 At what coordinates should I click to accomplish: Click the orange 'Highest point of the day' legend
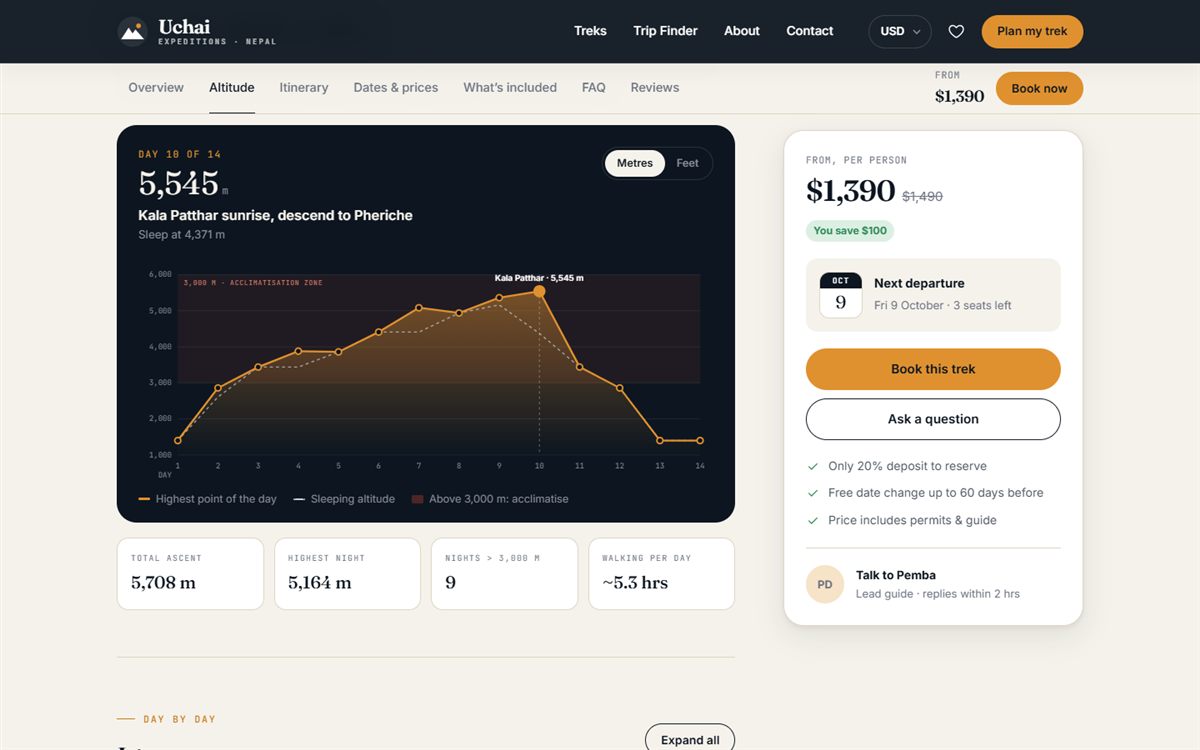coord(208,499)
